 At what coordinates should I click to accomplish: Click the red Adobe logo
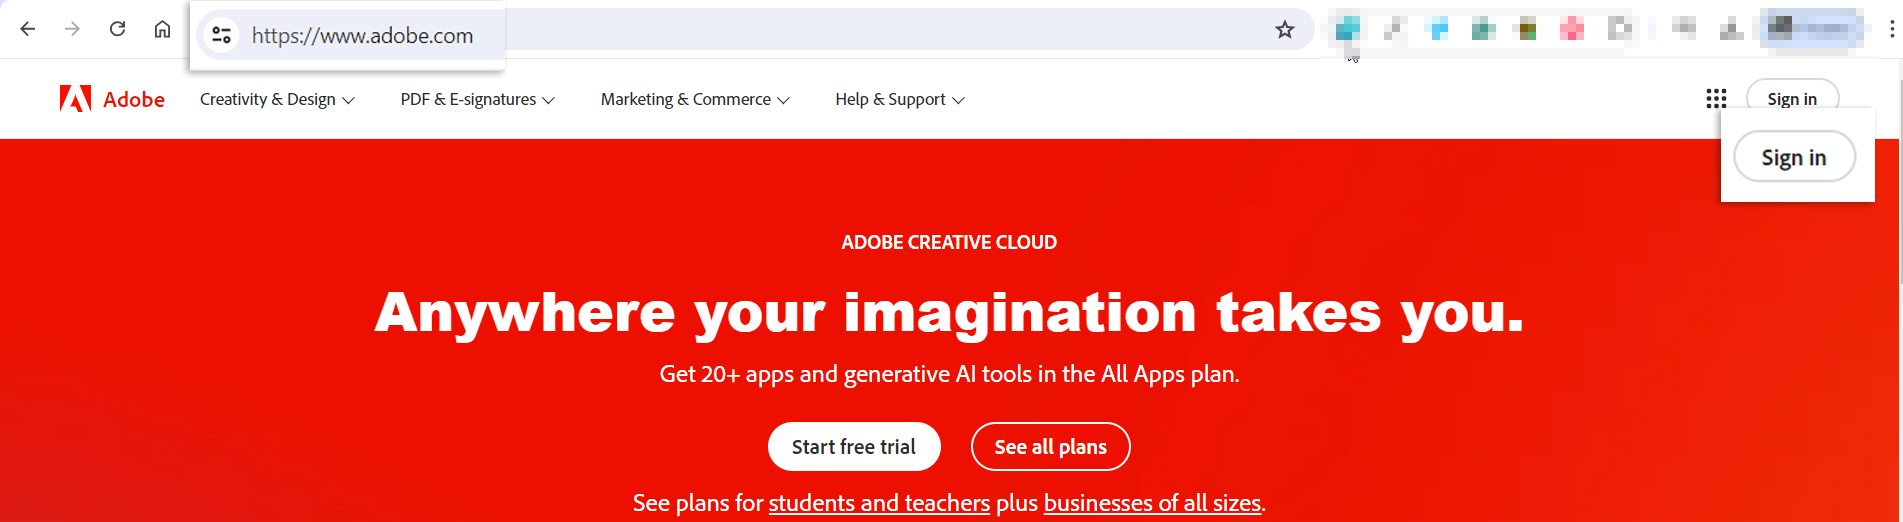tap(112, 99)
